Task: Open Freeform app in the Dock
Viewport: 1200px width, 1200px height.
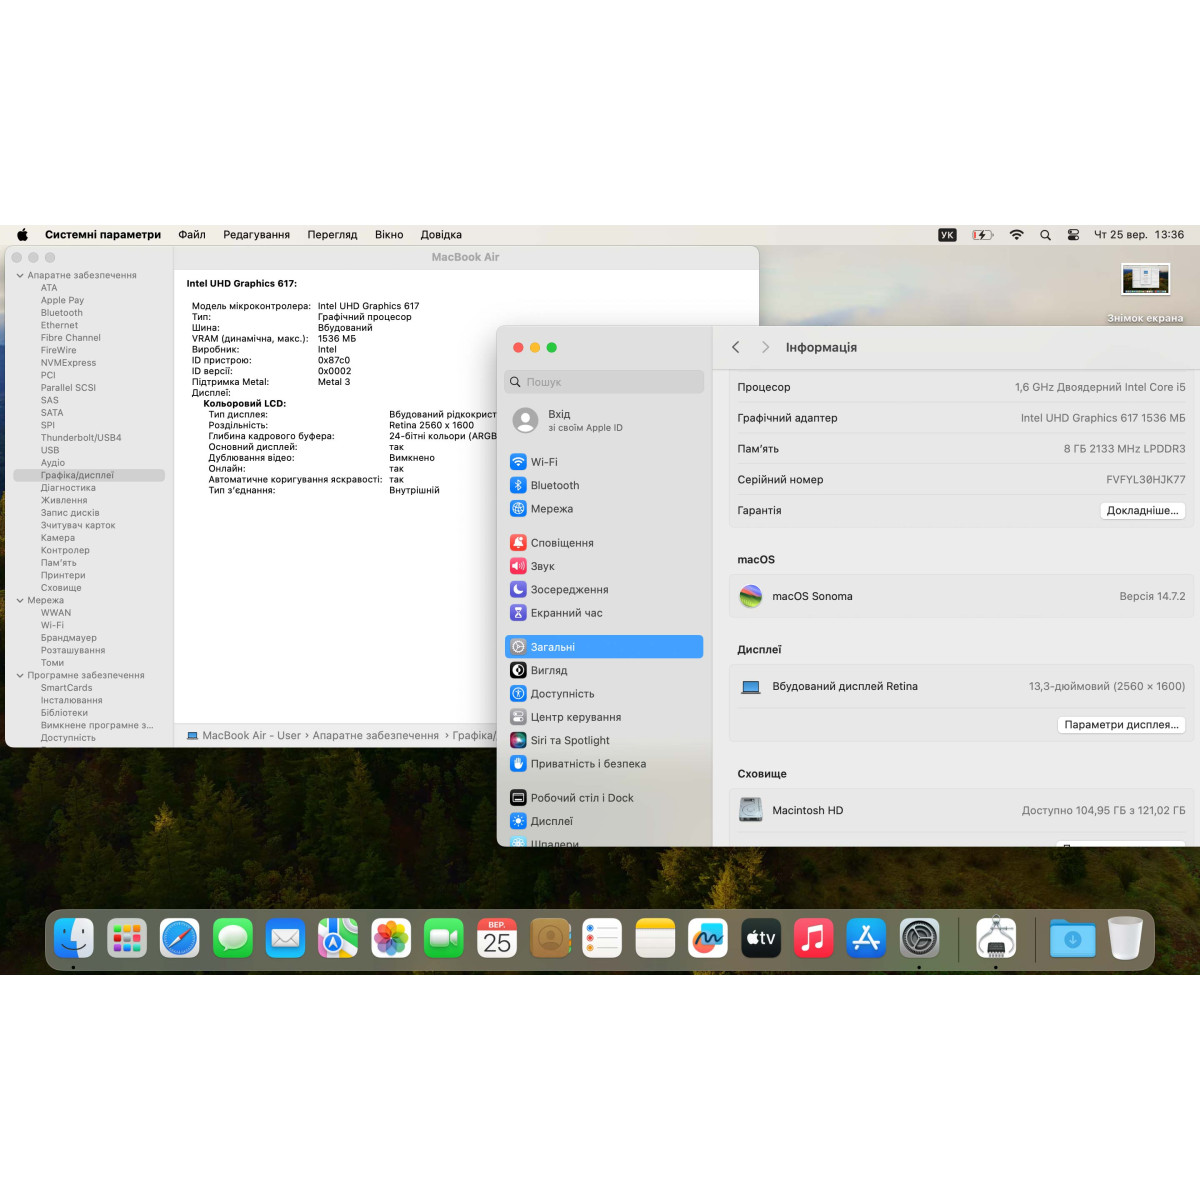Action: pyautogui.click(x=708, y=938)
